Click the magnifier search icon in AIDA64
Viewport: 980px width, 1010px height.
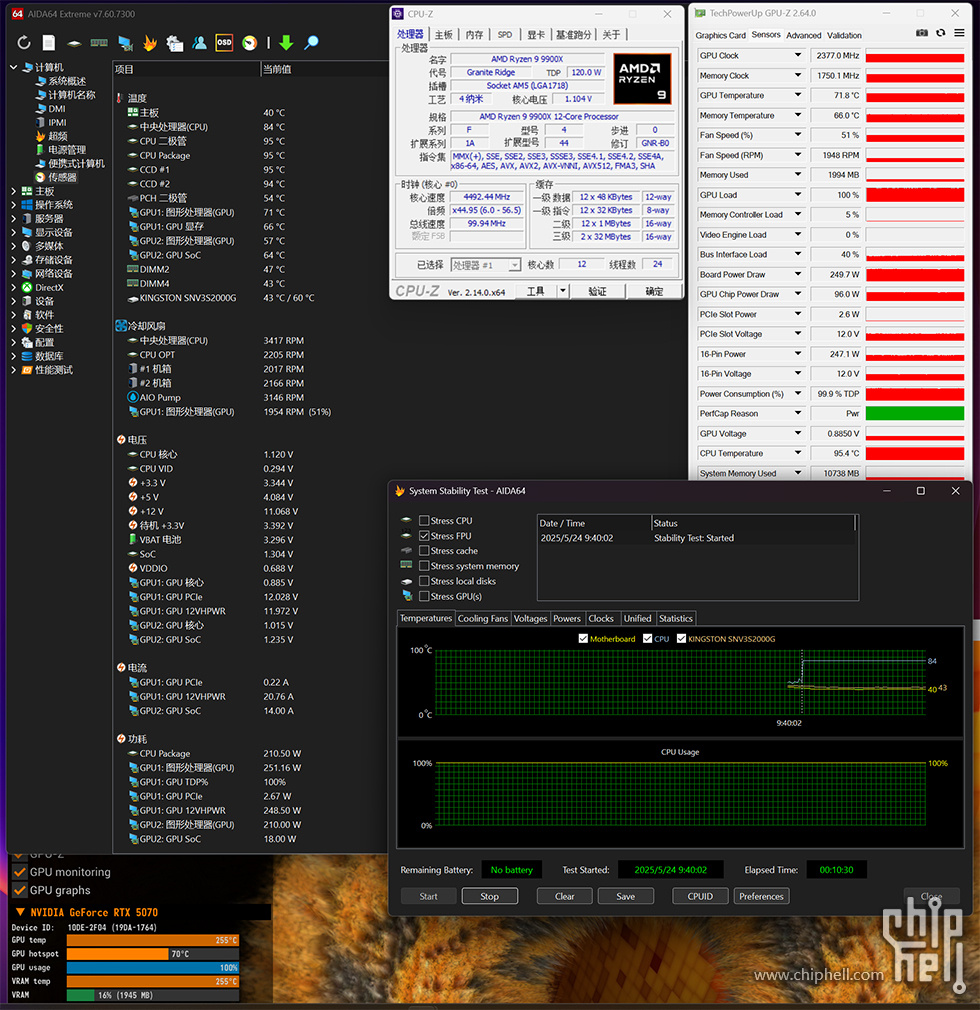pyautogui.click(x=311, y=43)
